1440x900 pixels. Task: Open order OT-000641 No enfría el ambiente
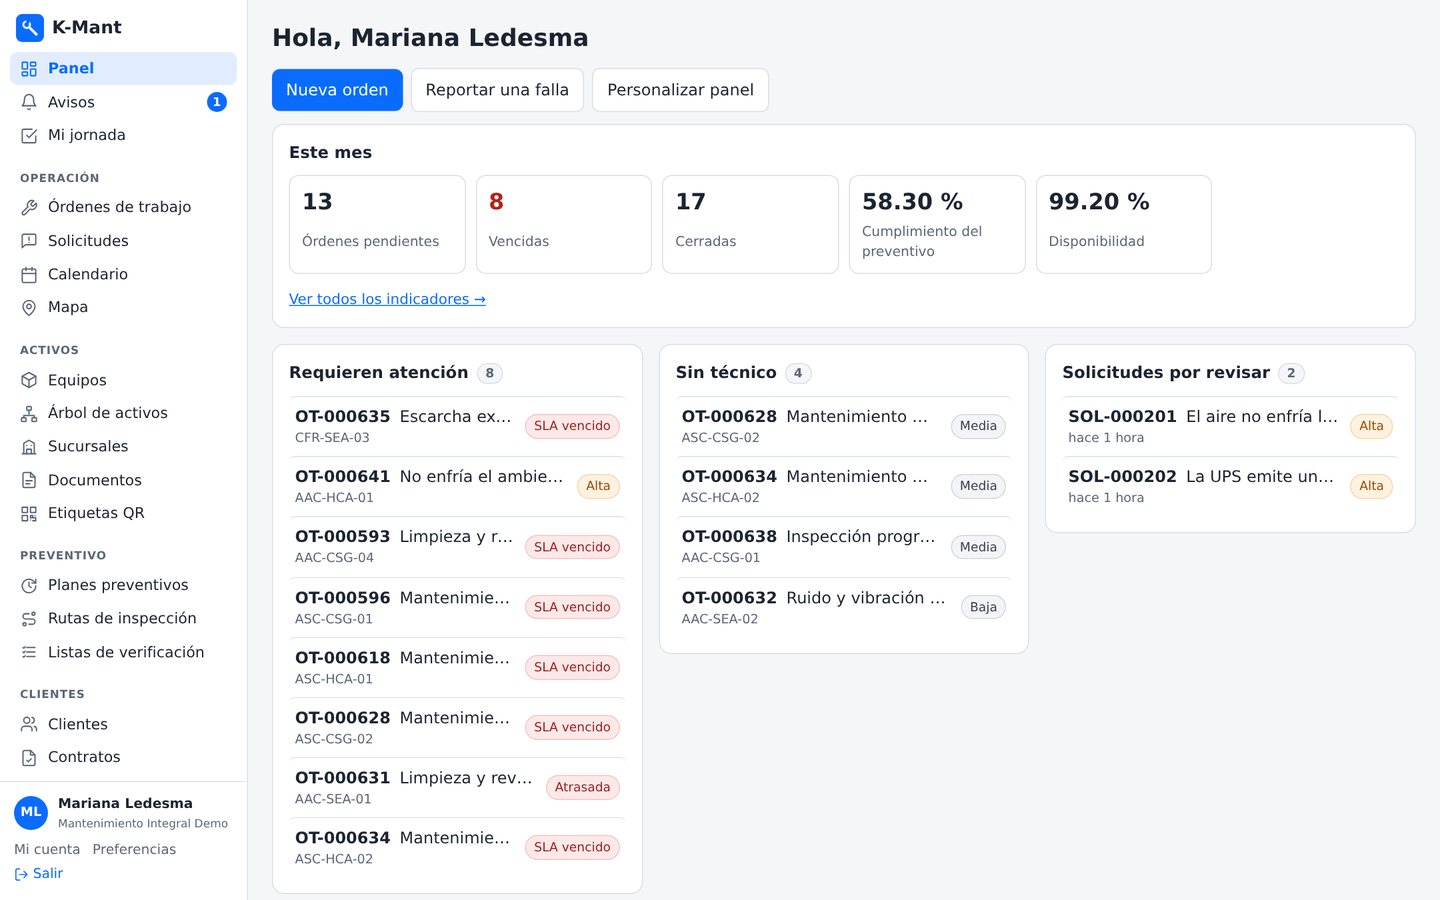click(x=457, y=486)
